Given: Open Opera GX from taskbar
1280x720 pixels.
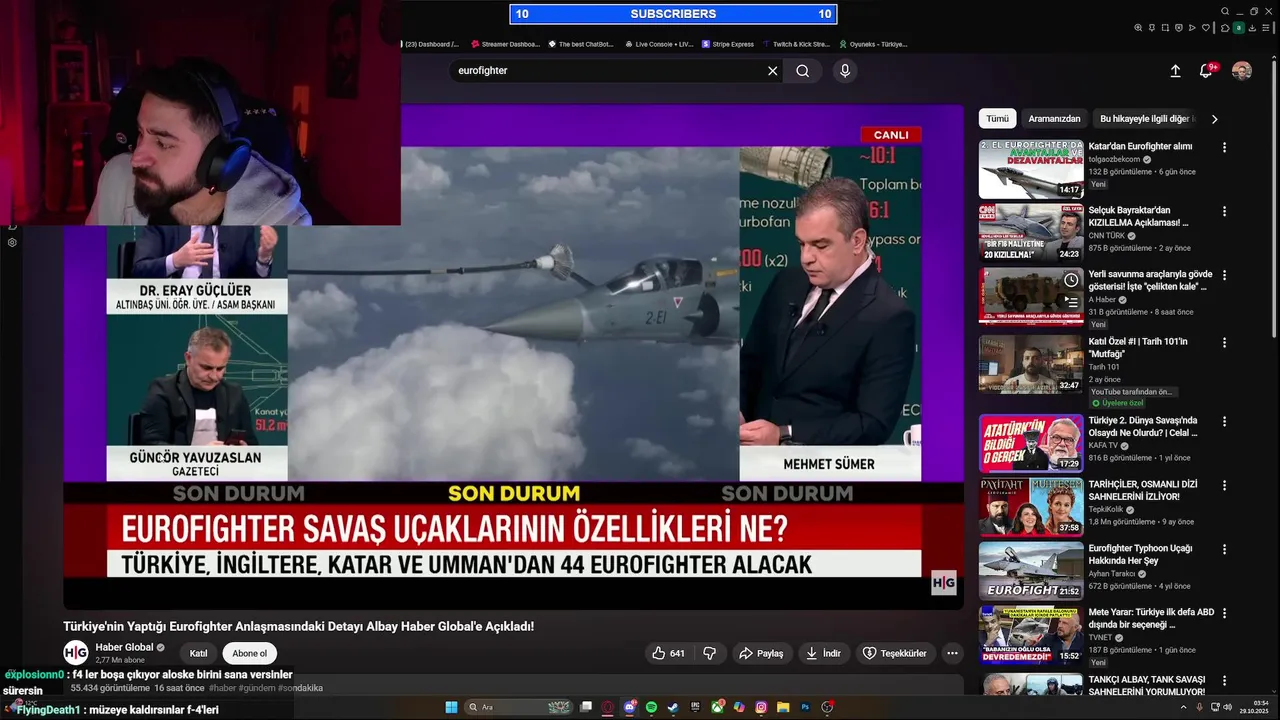Looking at the screenshot, I should 608,707.
